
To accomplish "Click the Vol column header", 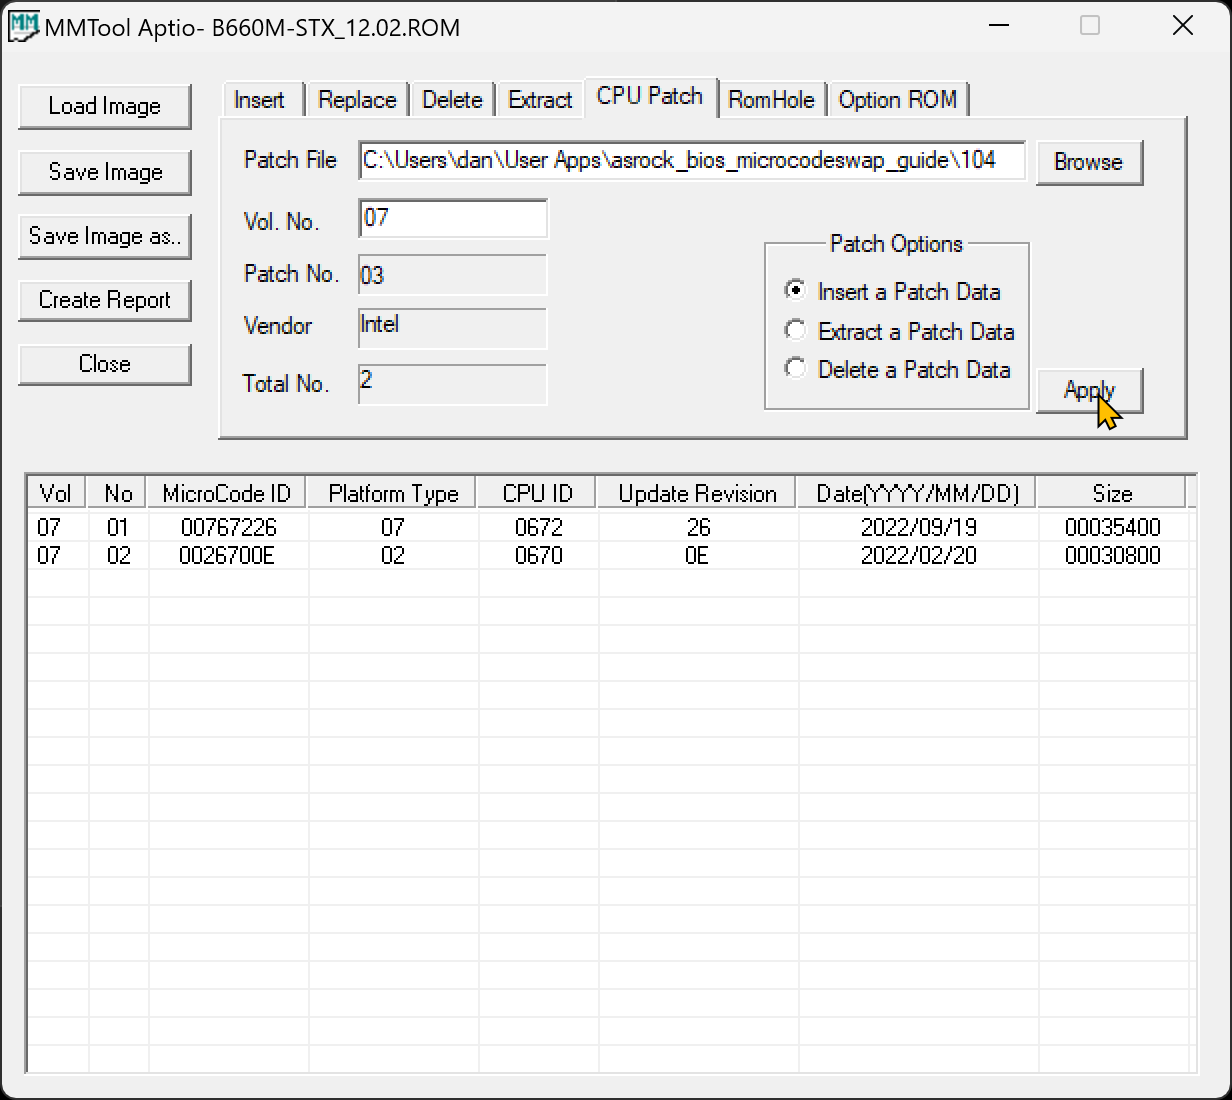I will click(x=56, y=493).
